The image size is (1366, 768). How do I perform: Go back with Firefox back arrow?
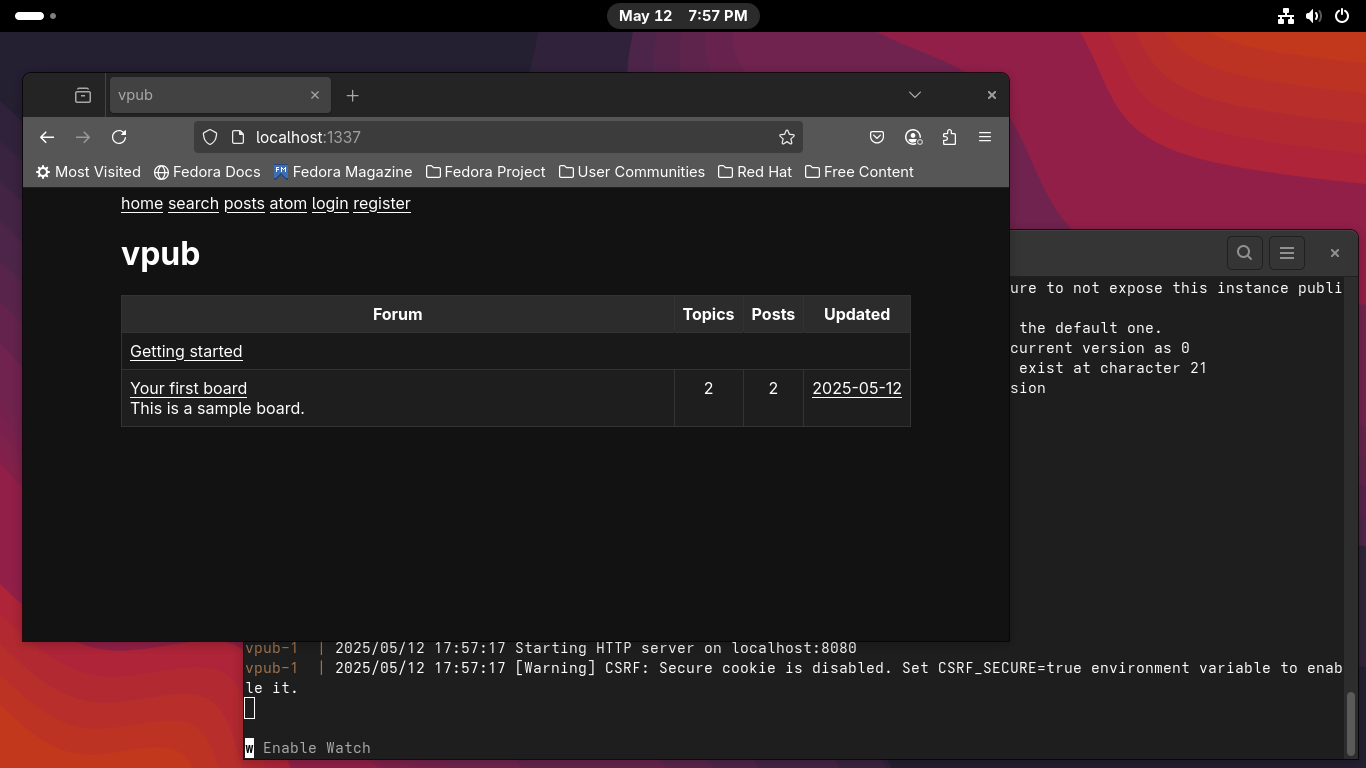[47, 137]
